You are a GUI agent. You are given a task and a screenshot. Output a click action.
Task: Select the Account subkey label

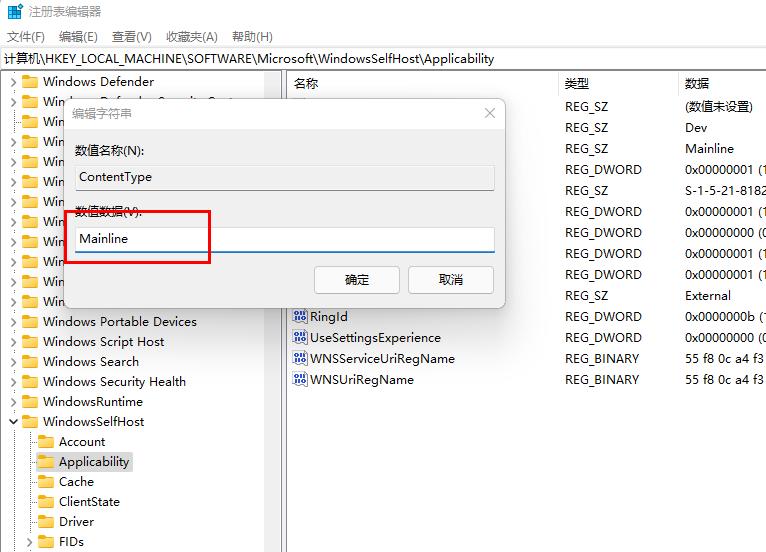click(82, 442)
